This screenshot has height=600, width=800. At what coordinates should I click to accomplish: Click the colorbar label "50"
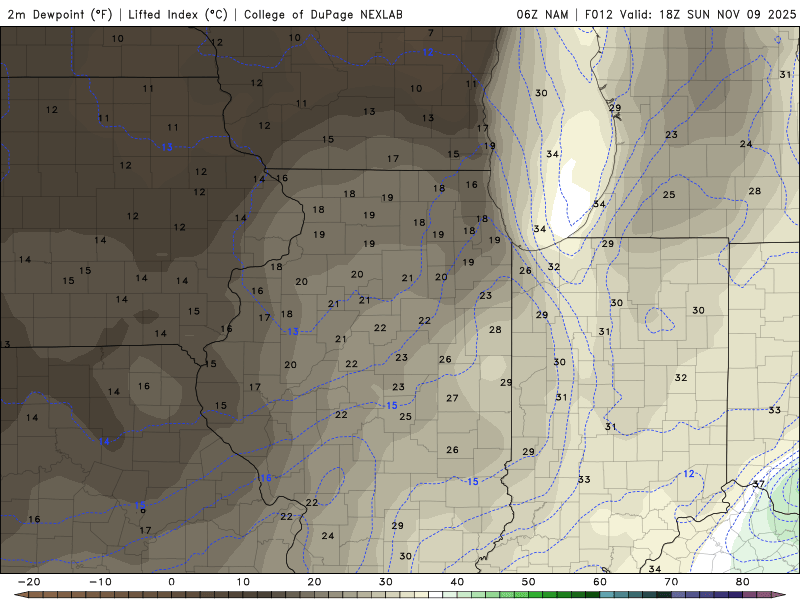(529, 582)
